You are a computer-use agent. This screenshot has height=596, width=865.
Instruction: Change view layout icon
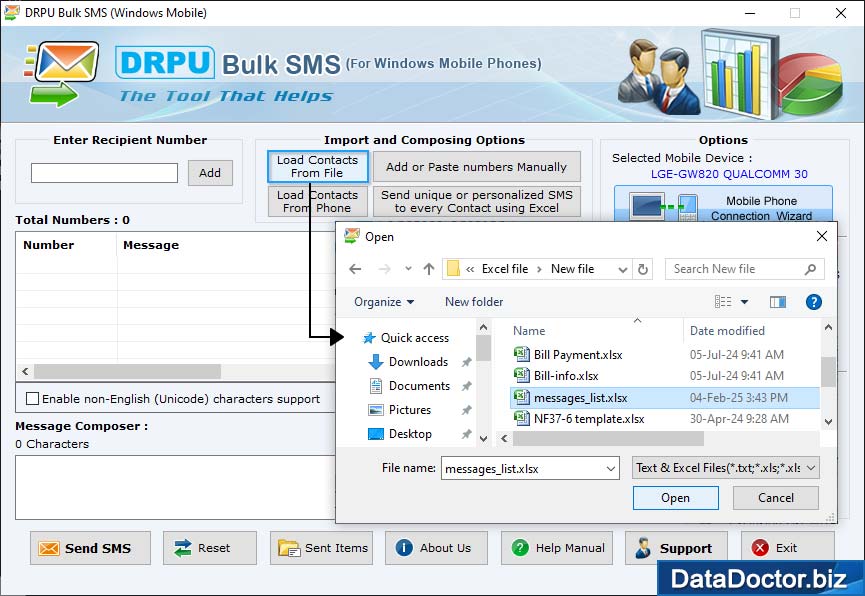723,301
